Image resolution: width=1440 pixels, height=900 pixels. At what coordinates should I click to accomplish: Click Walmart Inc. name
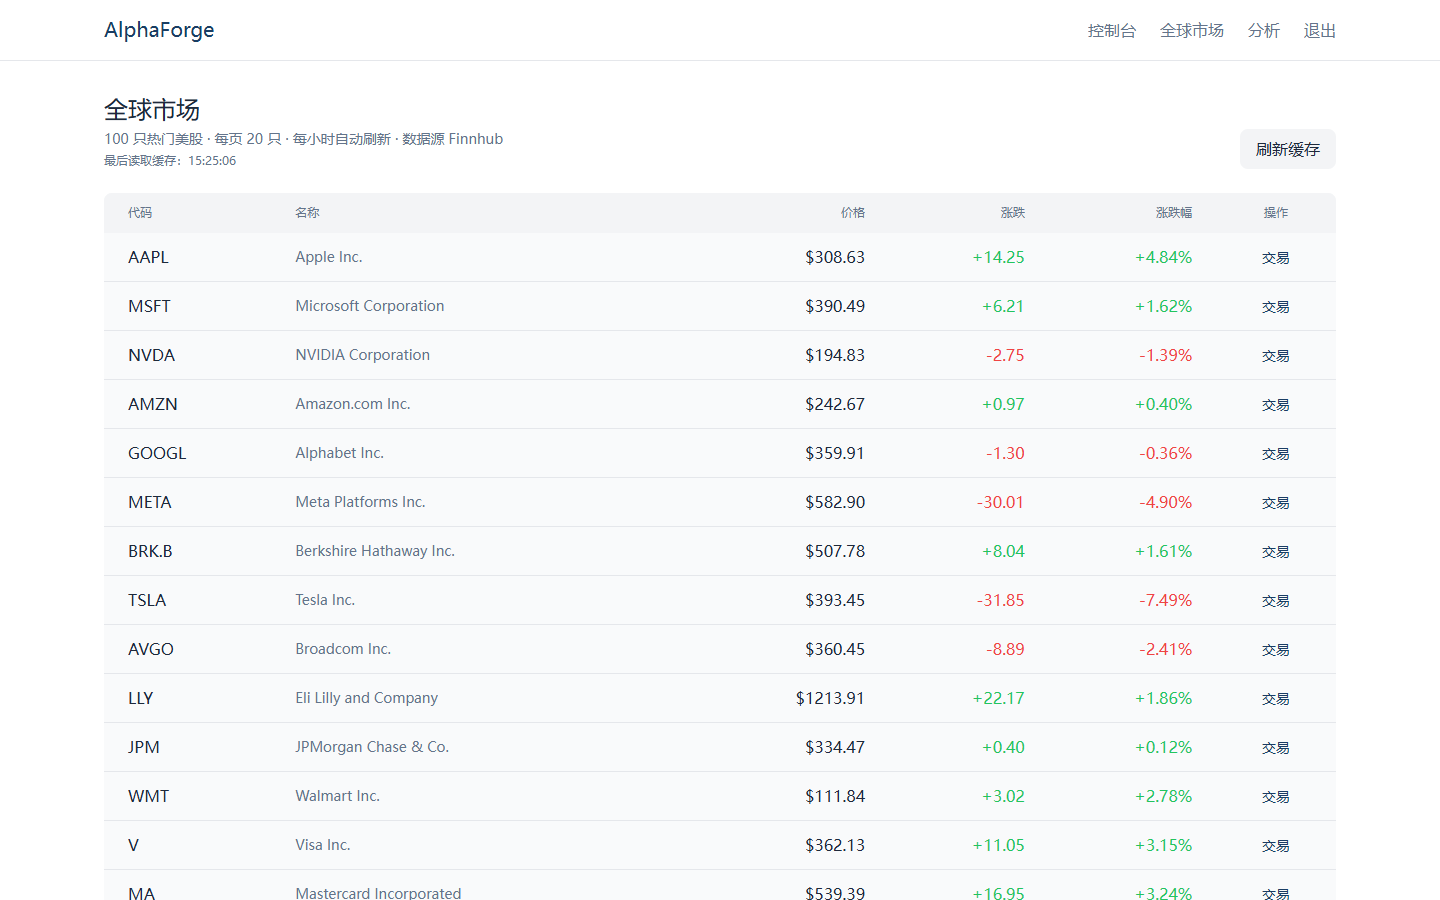[x=338, y=796]
